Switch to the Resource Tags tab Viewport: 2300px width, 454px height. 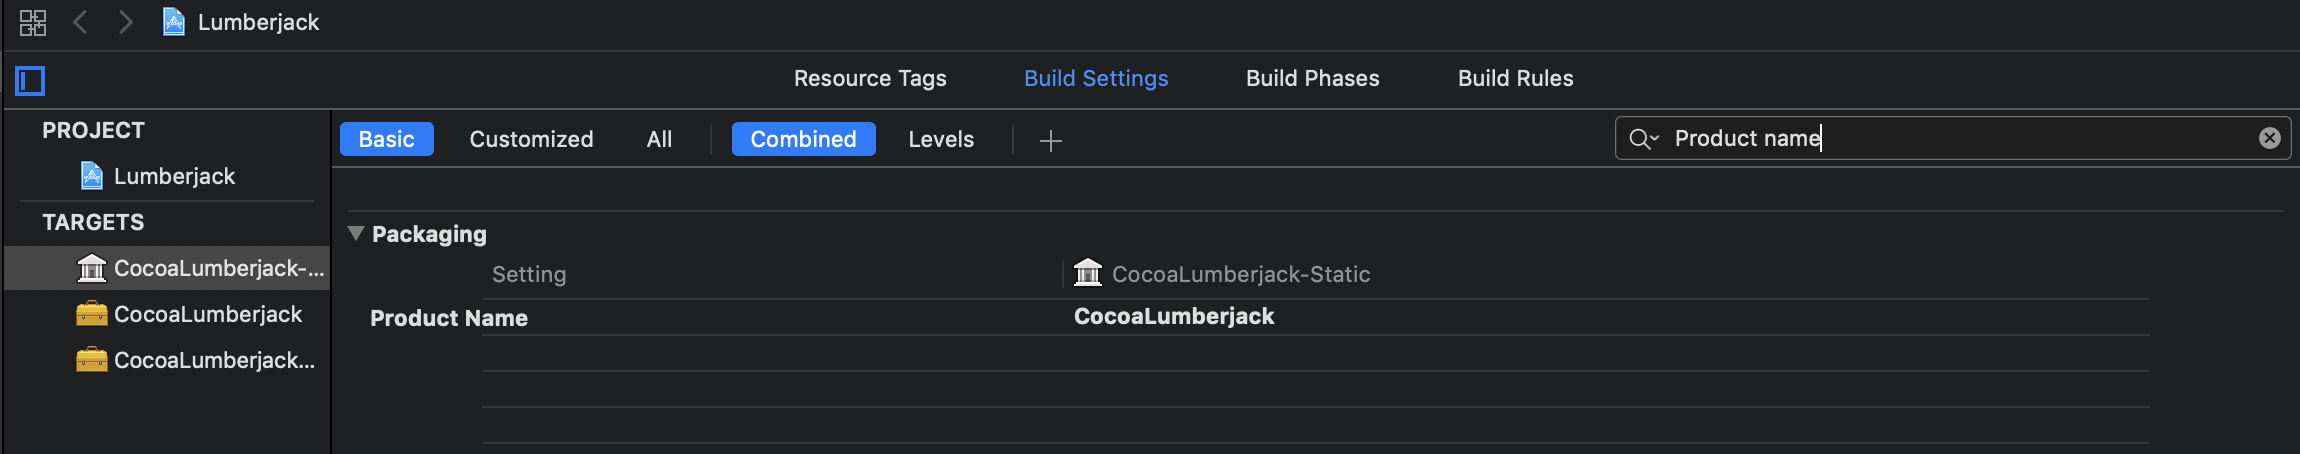click(870, 78)
